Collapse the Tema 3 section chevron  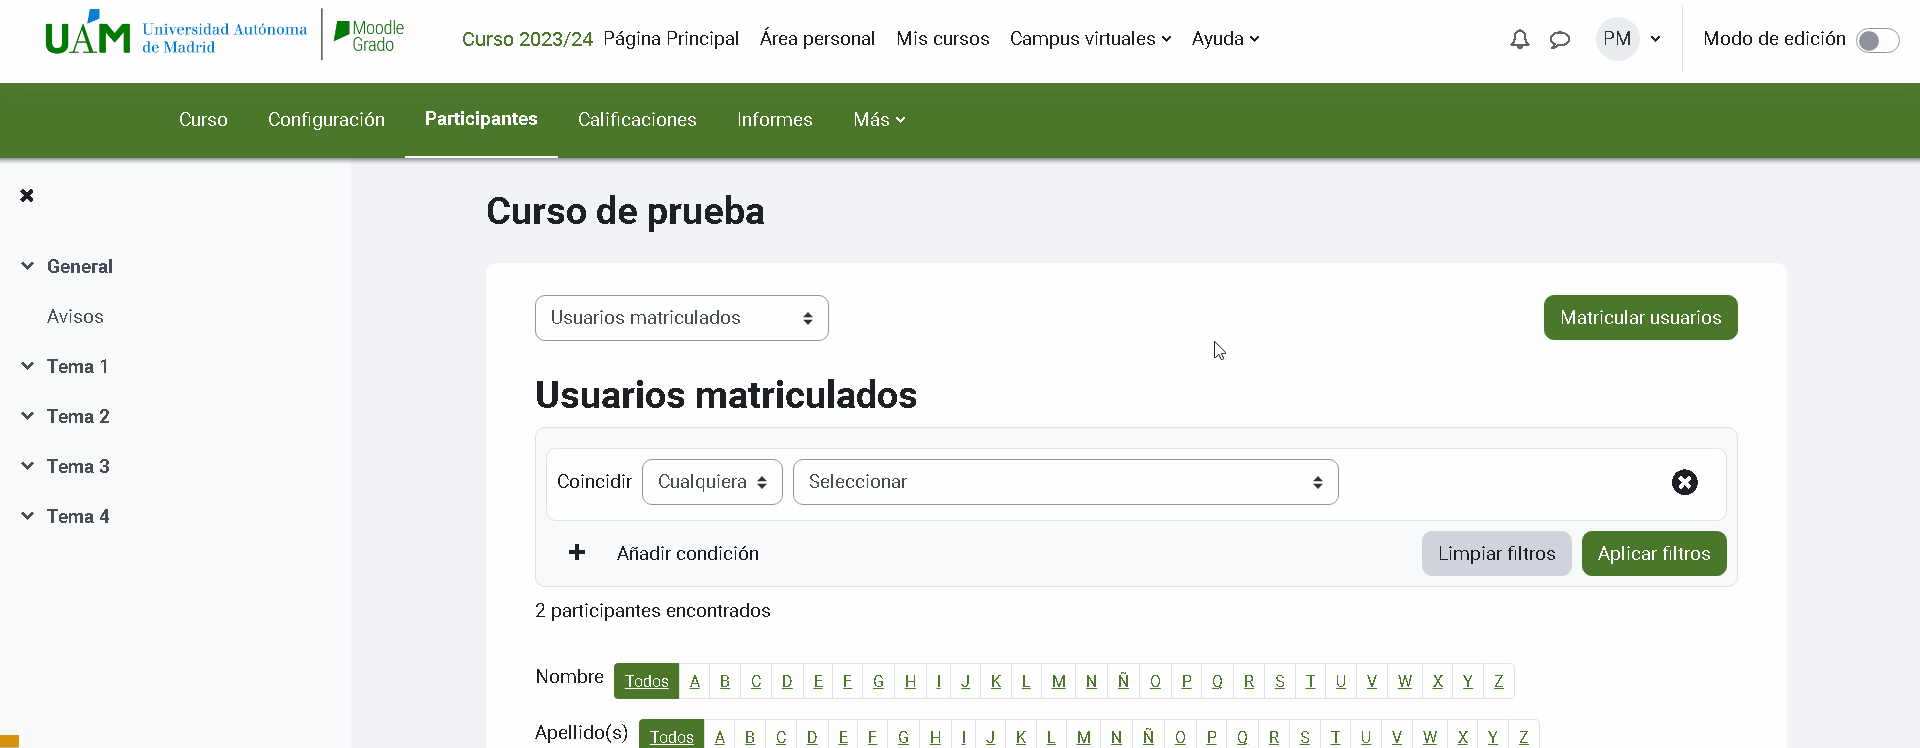(27, 466)
